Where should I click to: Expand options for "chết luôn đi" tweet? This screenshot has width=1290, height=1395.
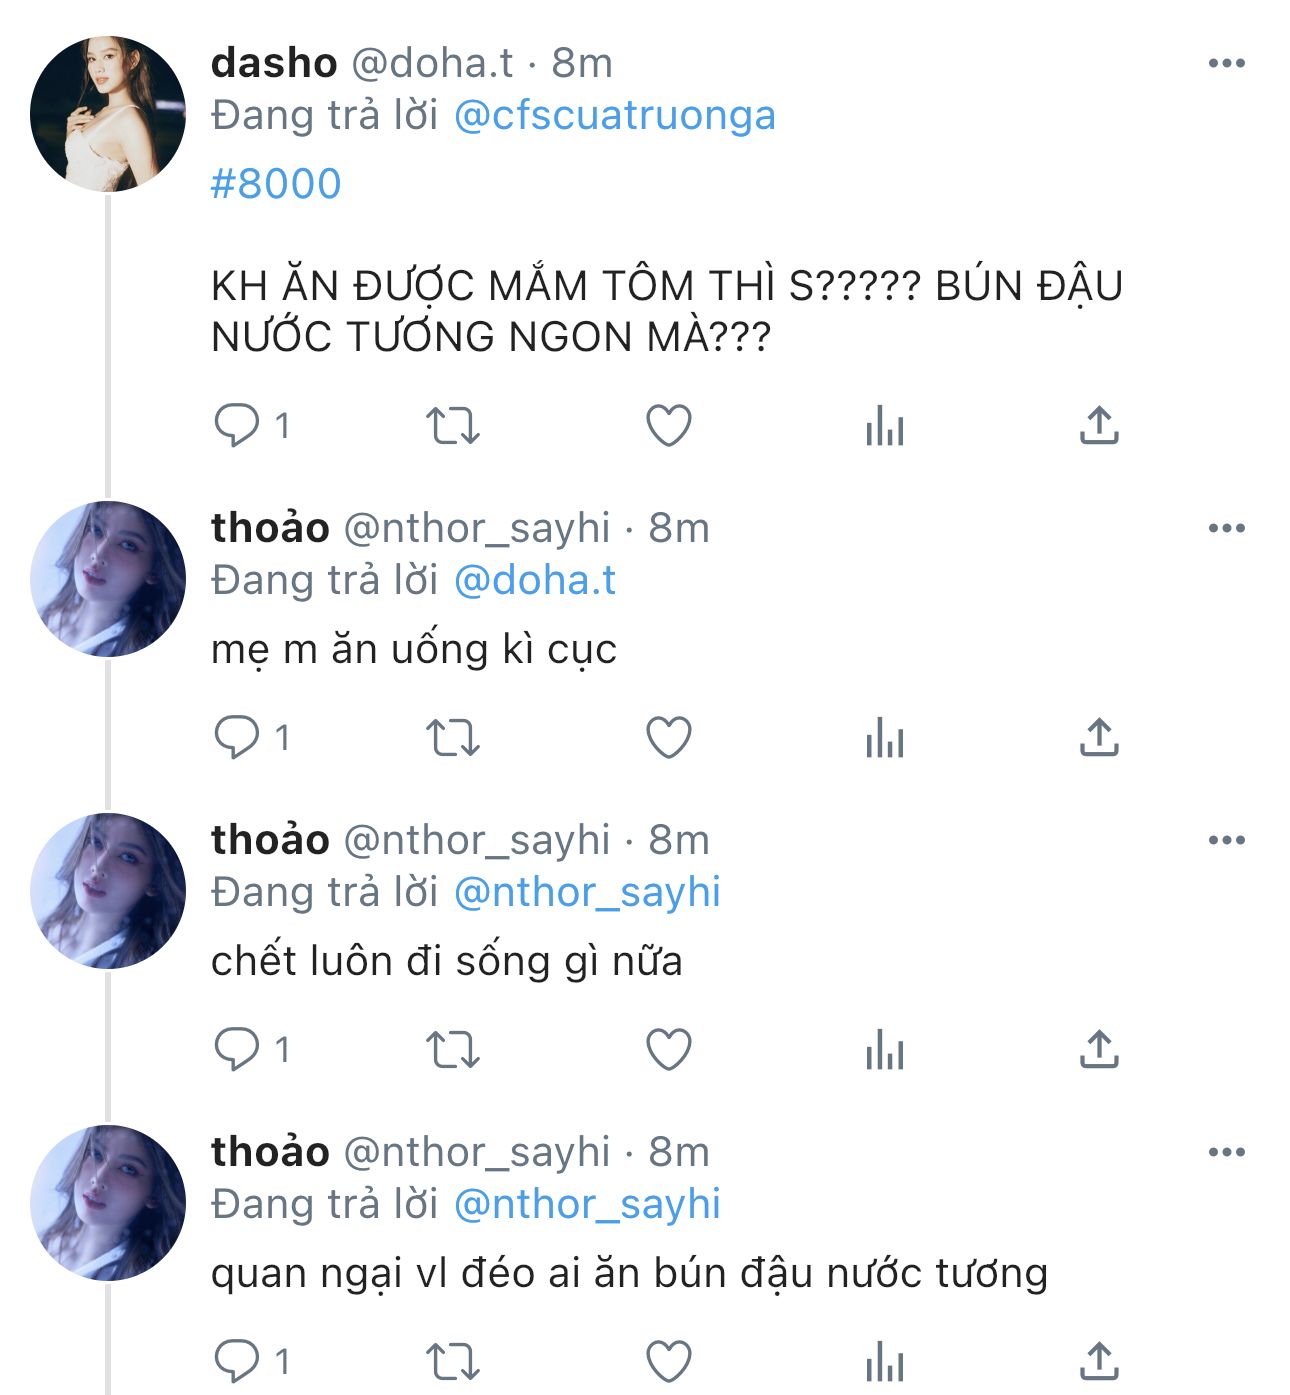pos(1226,840)
